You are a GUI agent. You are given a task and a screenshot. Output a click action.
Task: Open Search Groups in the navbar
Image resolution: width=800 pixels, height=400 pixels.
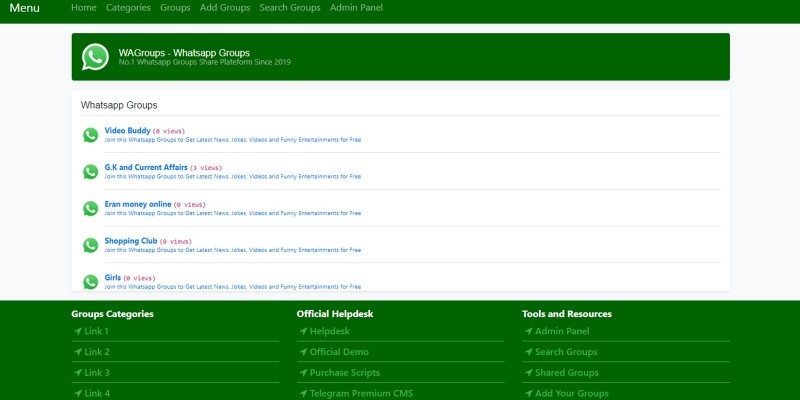(x=290, y=8)
